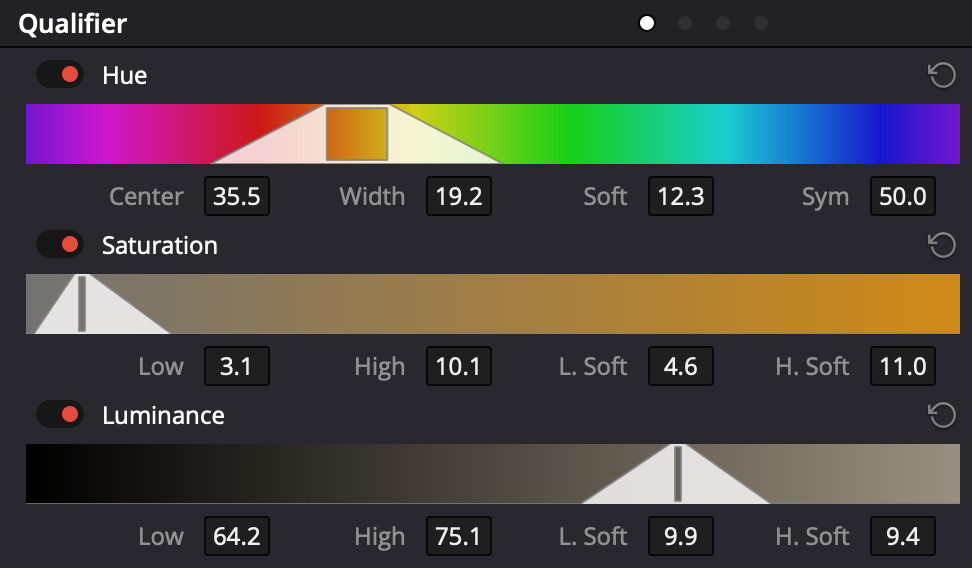This screenshot has width=972, height=568.
Task: Click the Luminance High value 75.1
Action: [459, 536]
